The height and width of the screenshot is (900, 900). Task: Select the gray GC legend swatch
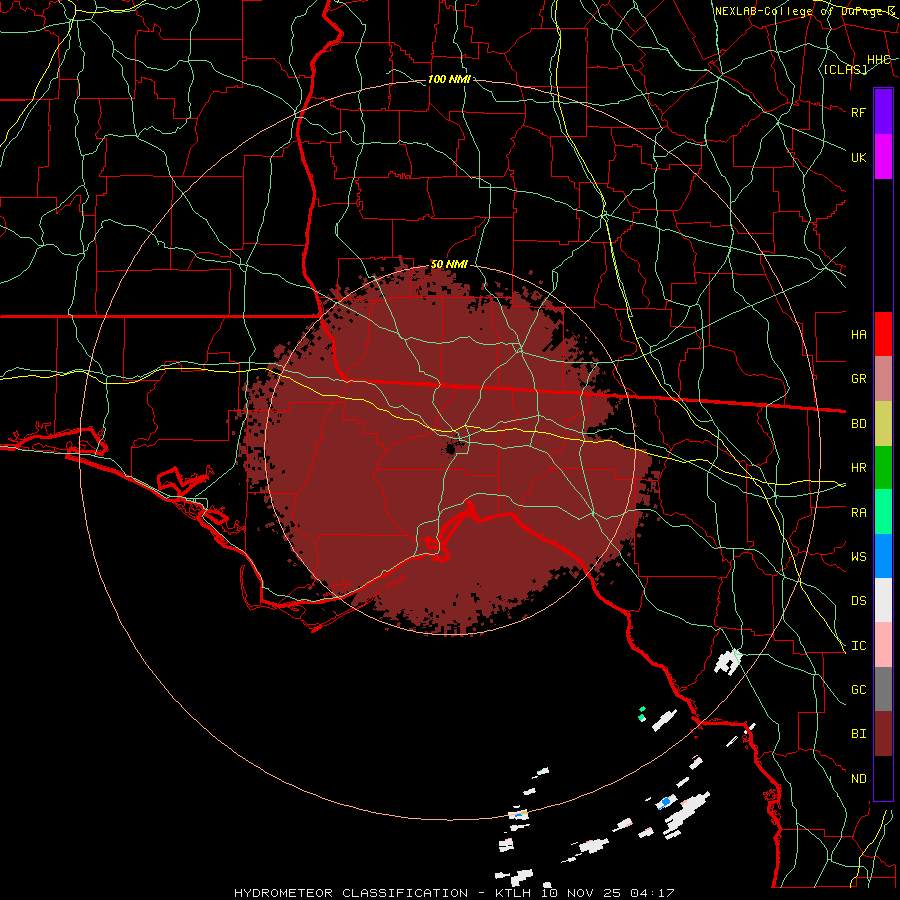(x=883, y=689)
